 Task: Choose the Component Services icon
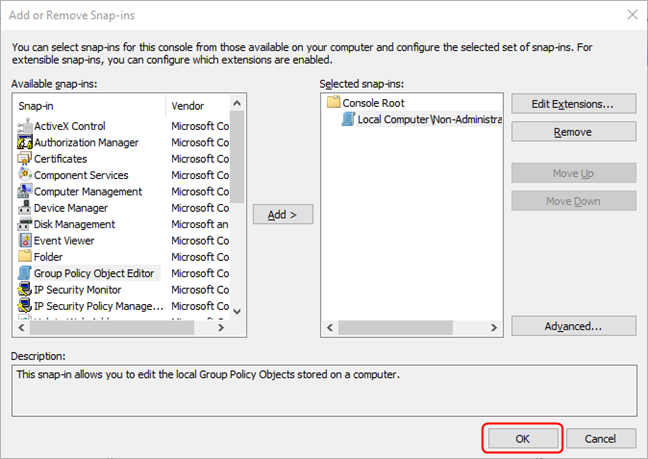[x=26, y=175]
